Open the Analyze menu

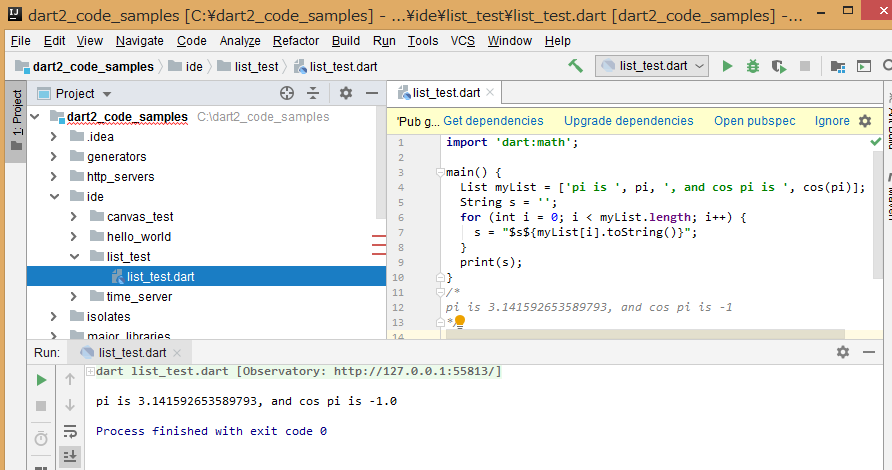pos(240,41)
